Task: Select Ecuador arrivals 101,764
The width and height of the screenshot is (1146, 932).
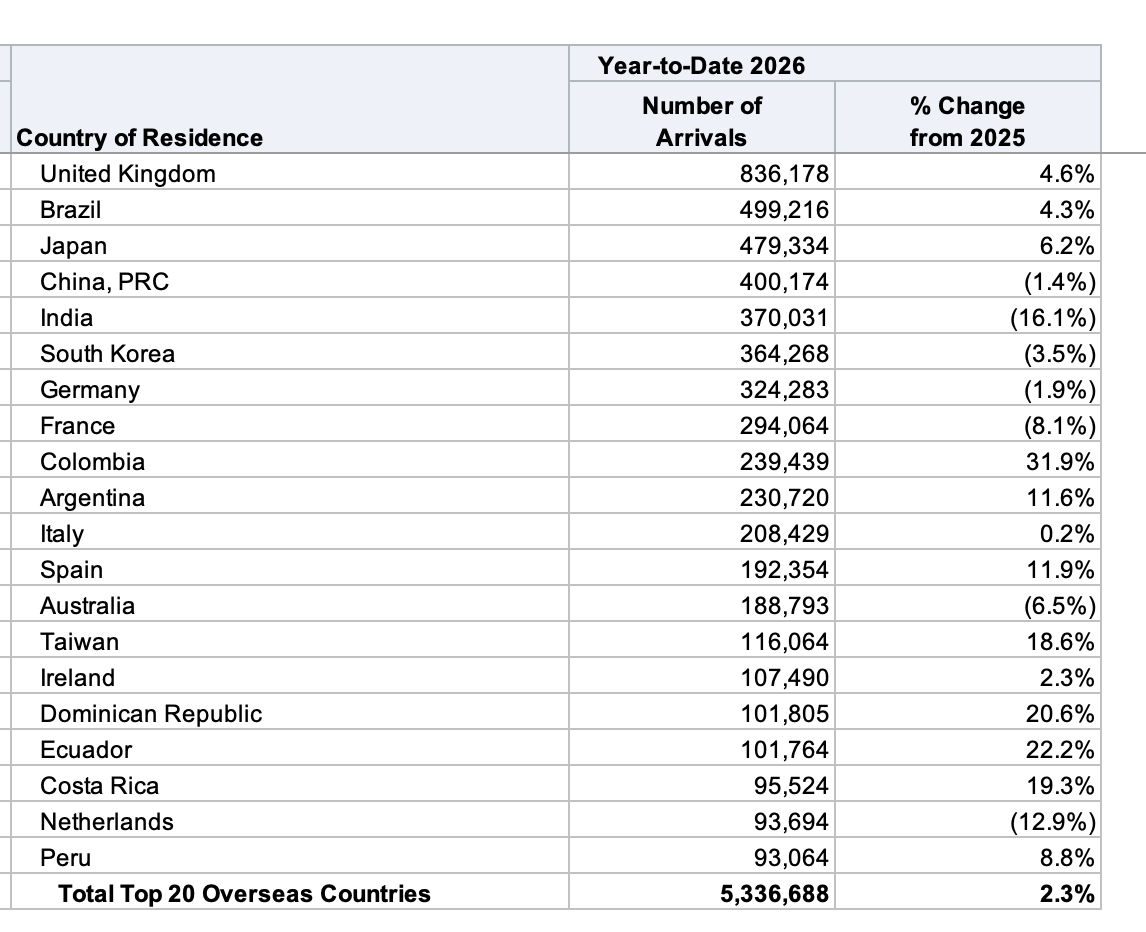Action: 784,750
